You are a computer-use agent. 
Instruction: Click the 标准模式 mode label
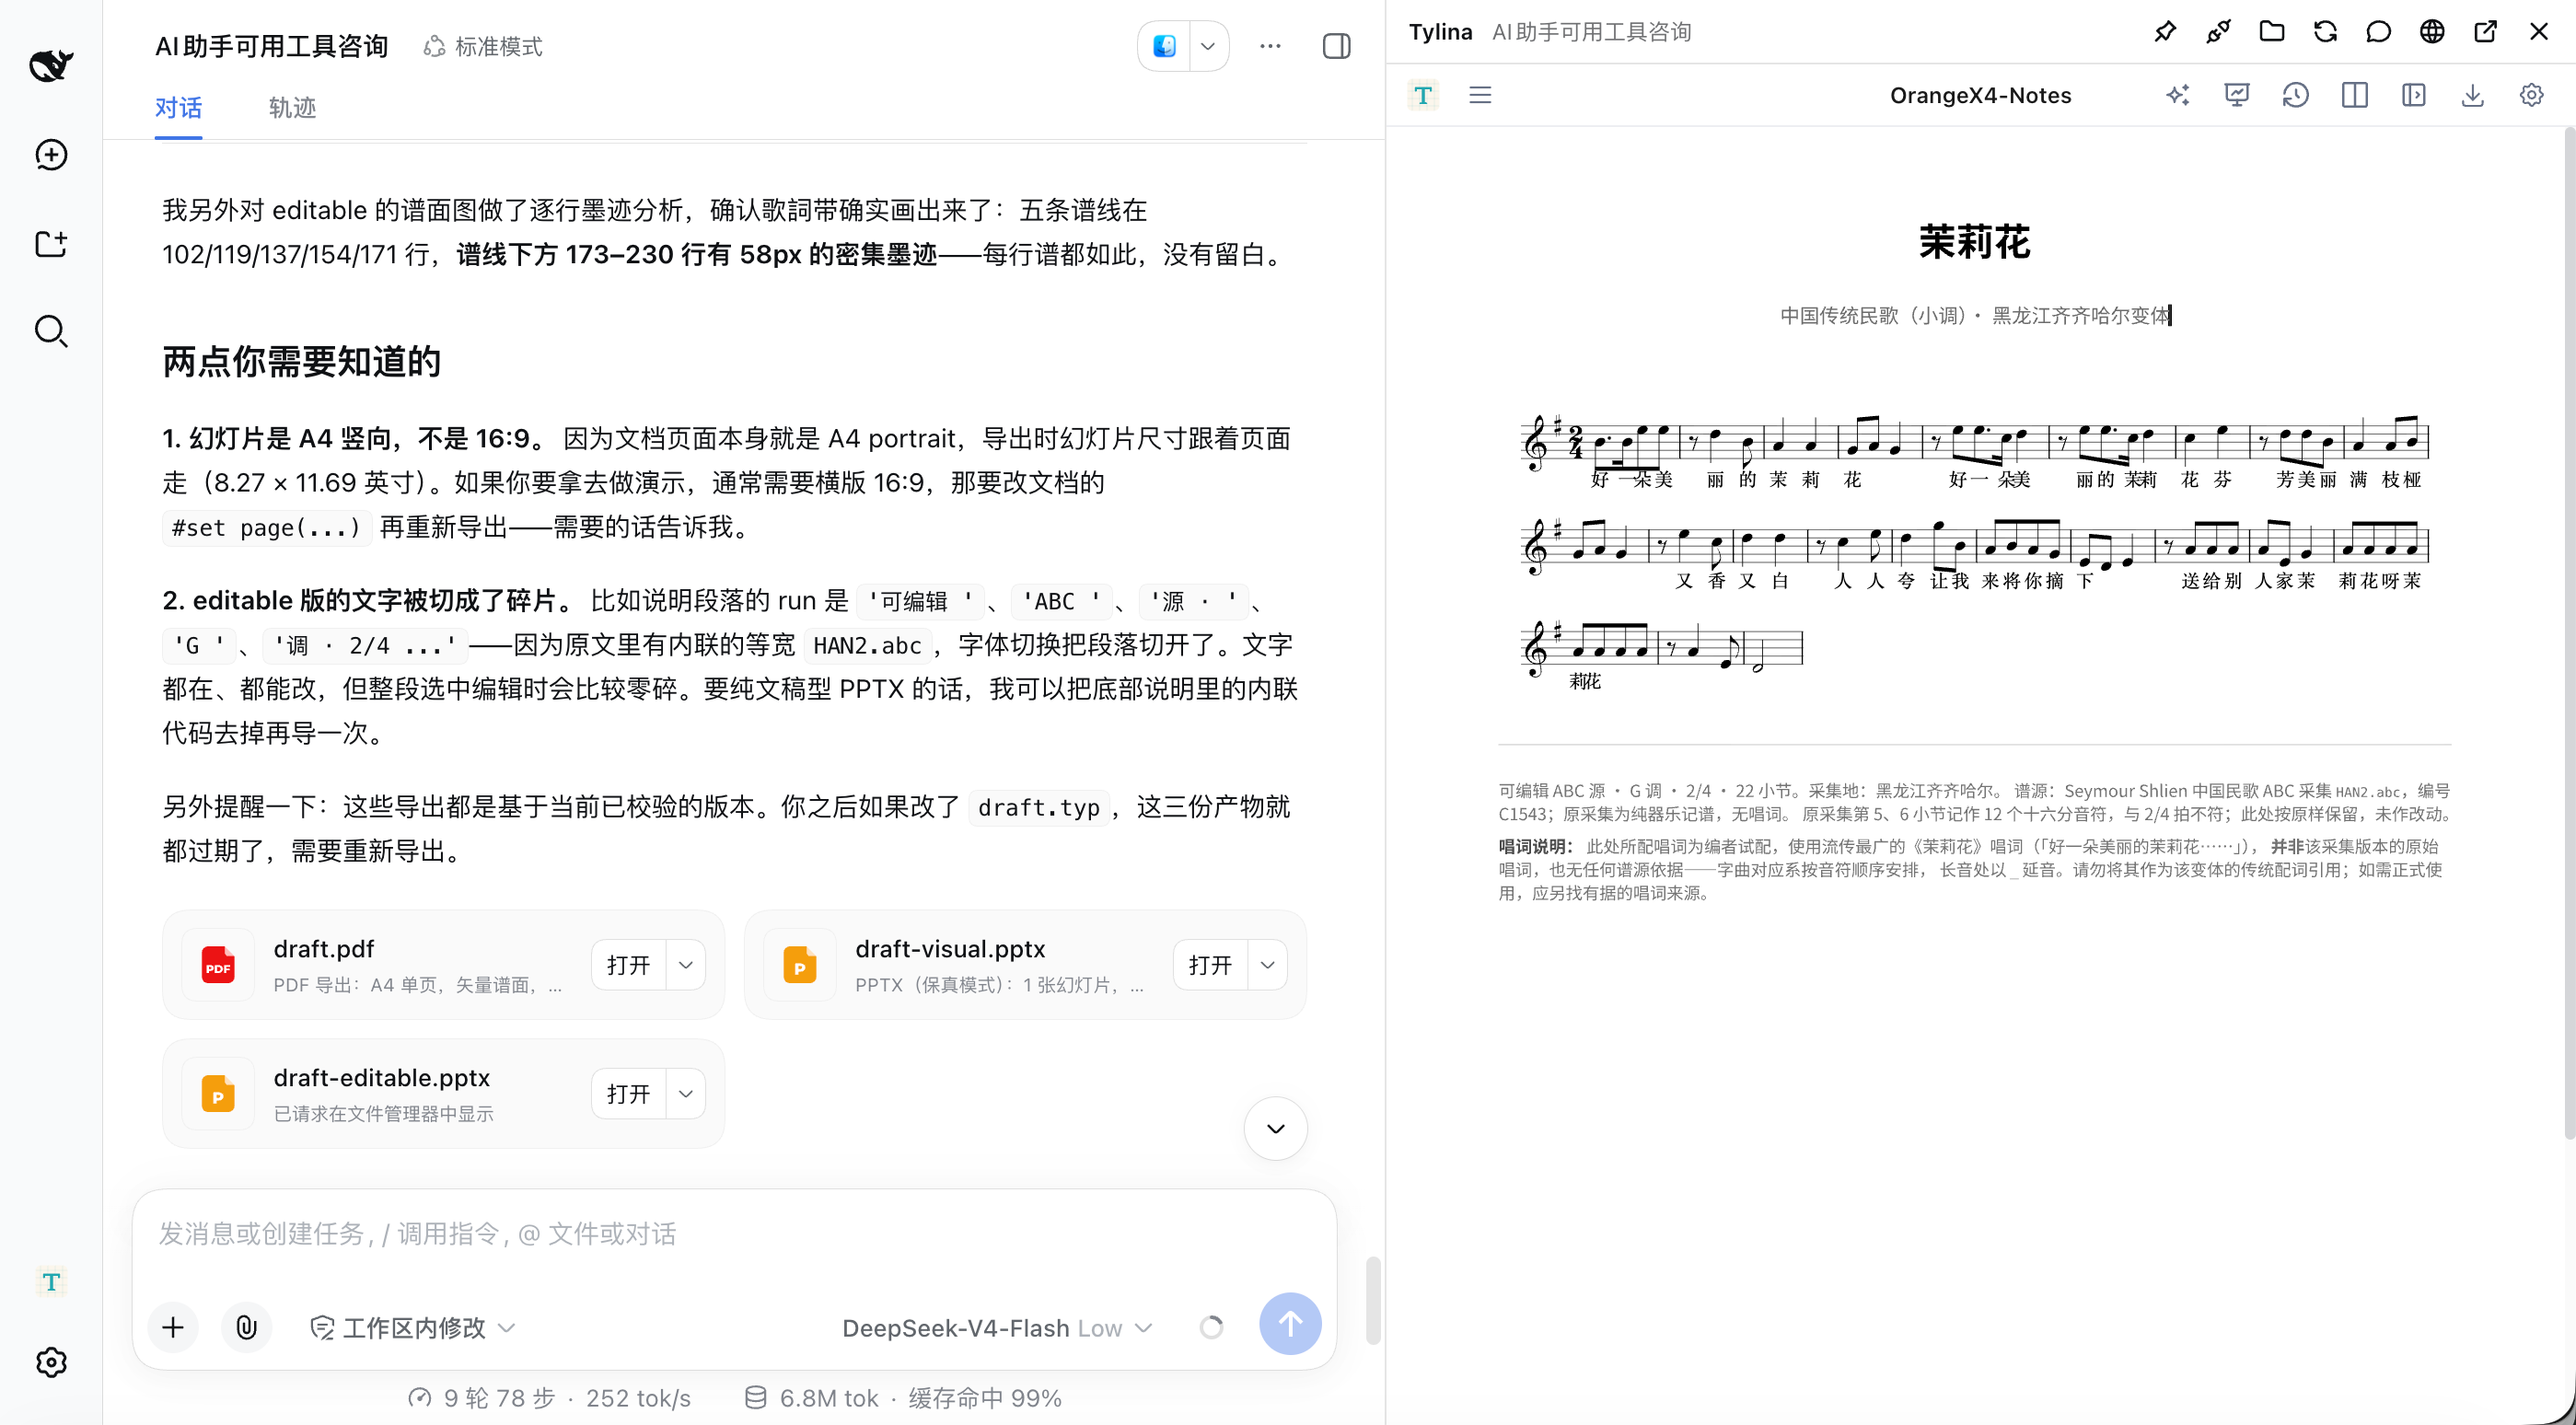tap(484, 47)
